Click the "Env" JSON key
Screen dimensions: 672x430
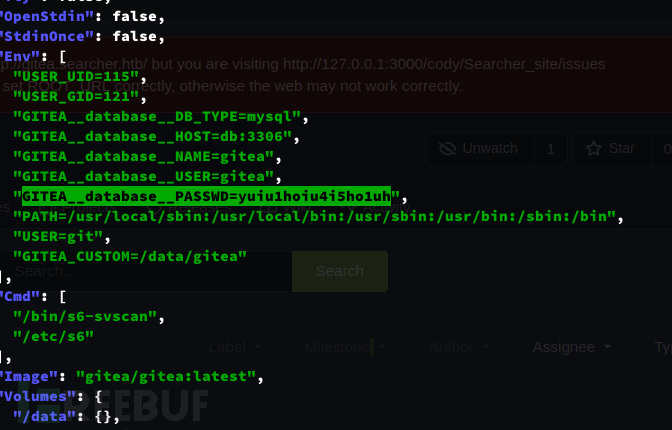click(21, 57)
